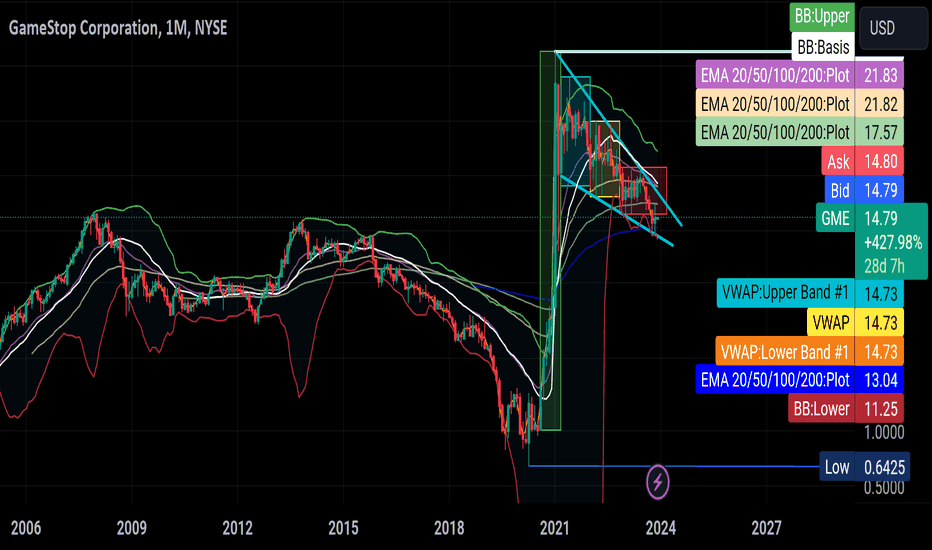Click the 2018 label on time axis
932x550 pixels.
[x=449, y=527]
